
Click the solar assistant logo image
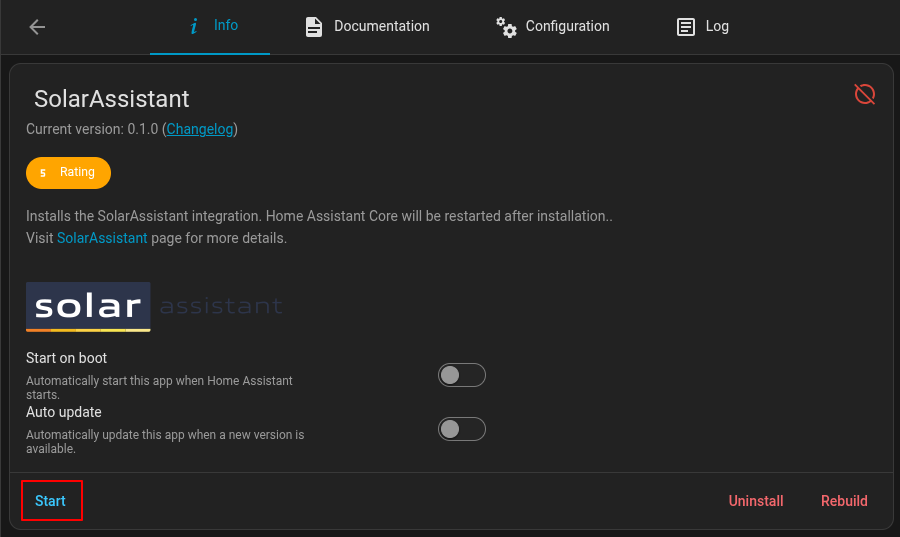tap(154, 306)
